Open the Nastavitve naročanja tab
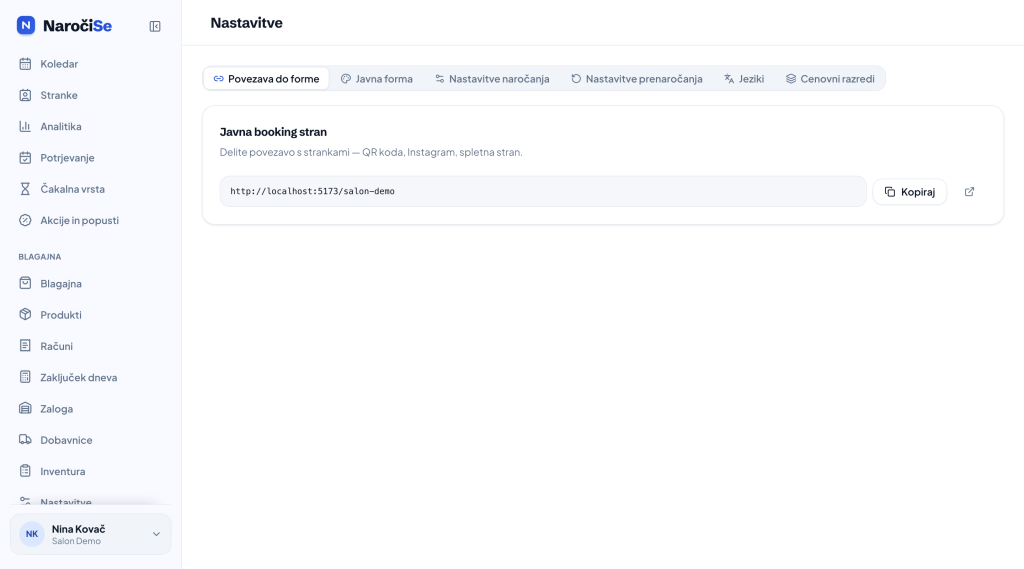 (492, 78)
